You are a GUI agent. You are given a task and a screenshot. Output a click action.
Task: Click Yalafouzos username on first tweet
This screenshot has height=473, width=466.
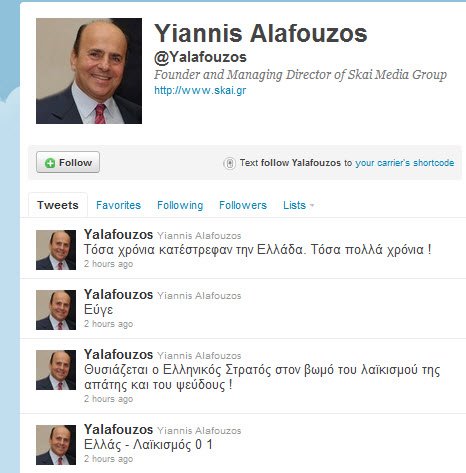118,234
